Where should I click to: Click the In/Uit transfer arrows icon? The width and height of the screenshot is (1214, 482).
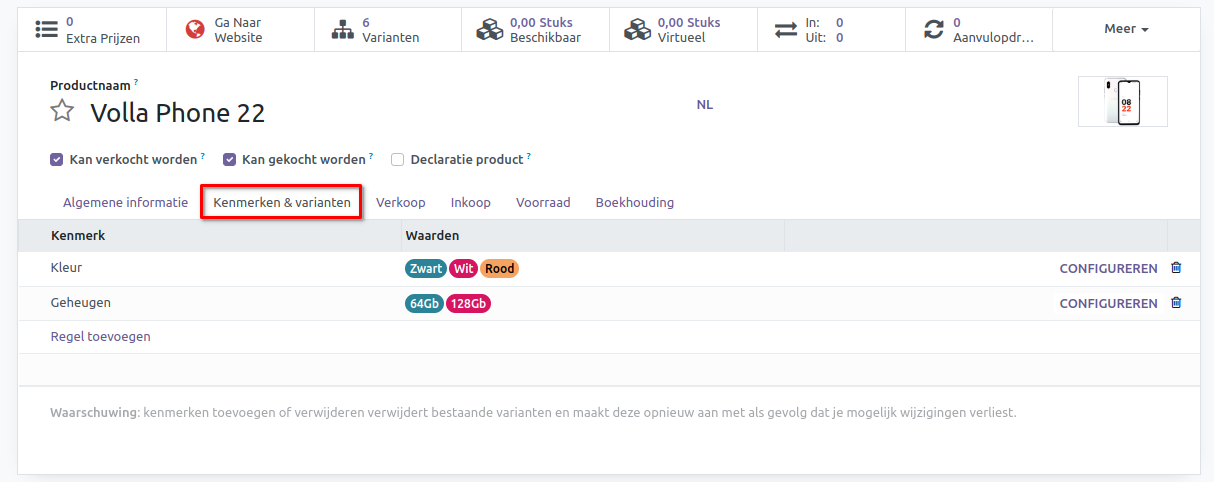[786, 30]
